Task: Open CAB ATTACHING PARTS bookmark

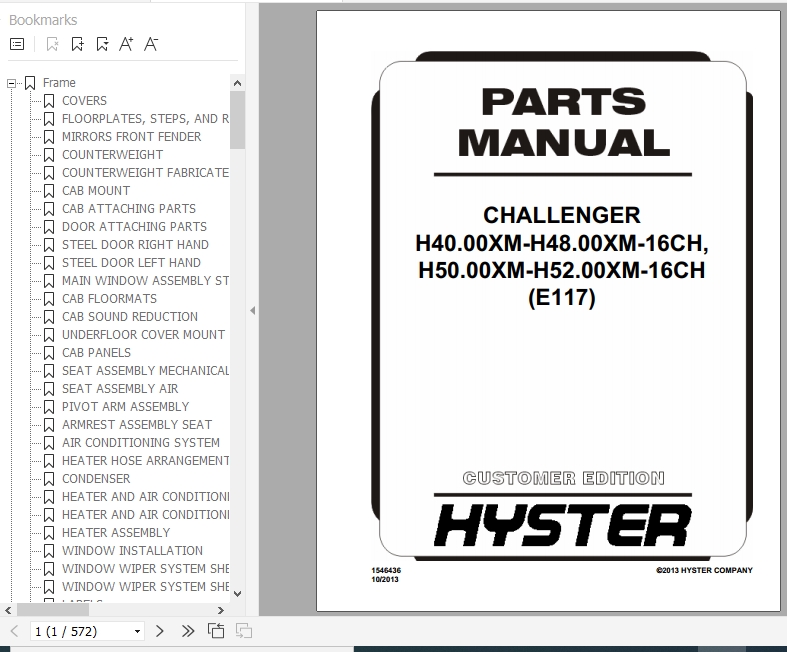Action: click(129, 209)
